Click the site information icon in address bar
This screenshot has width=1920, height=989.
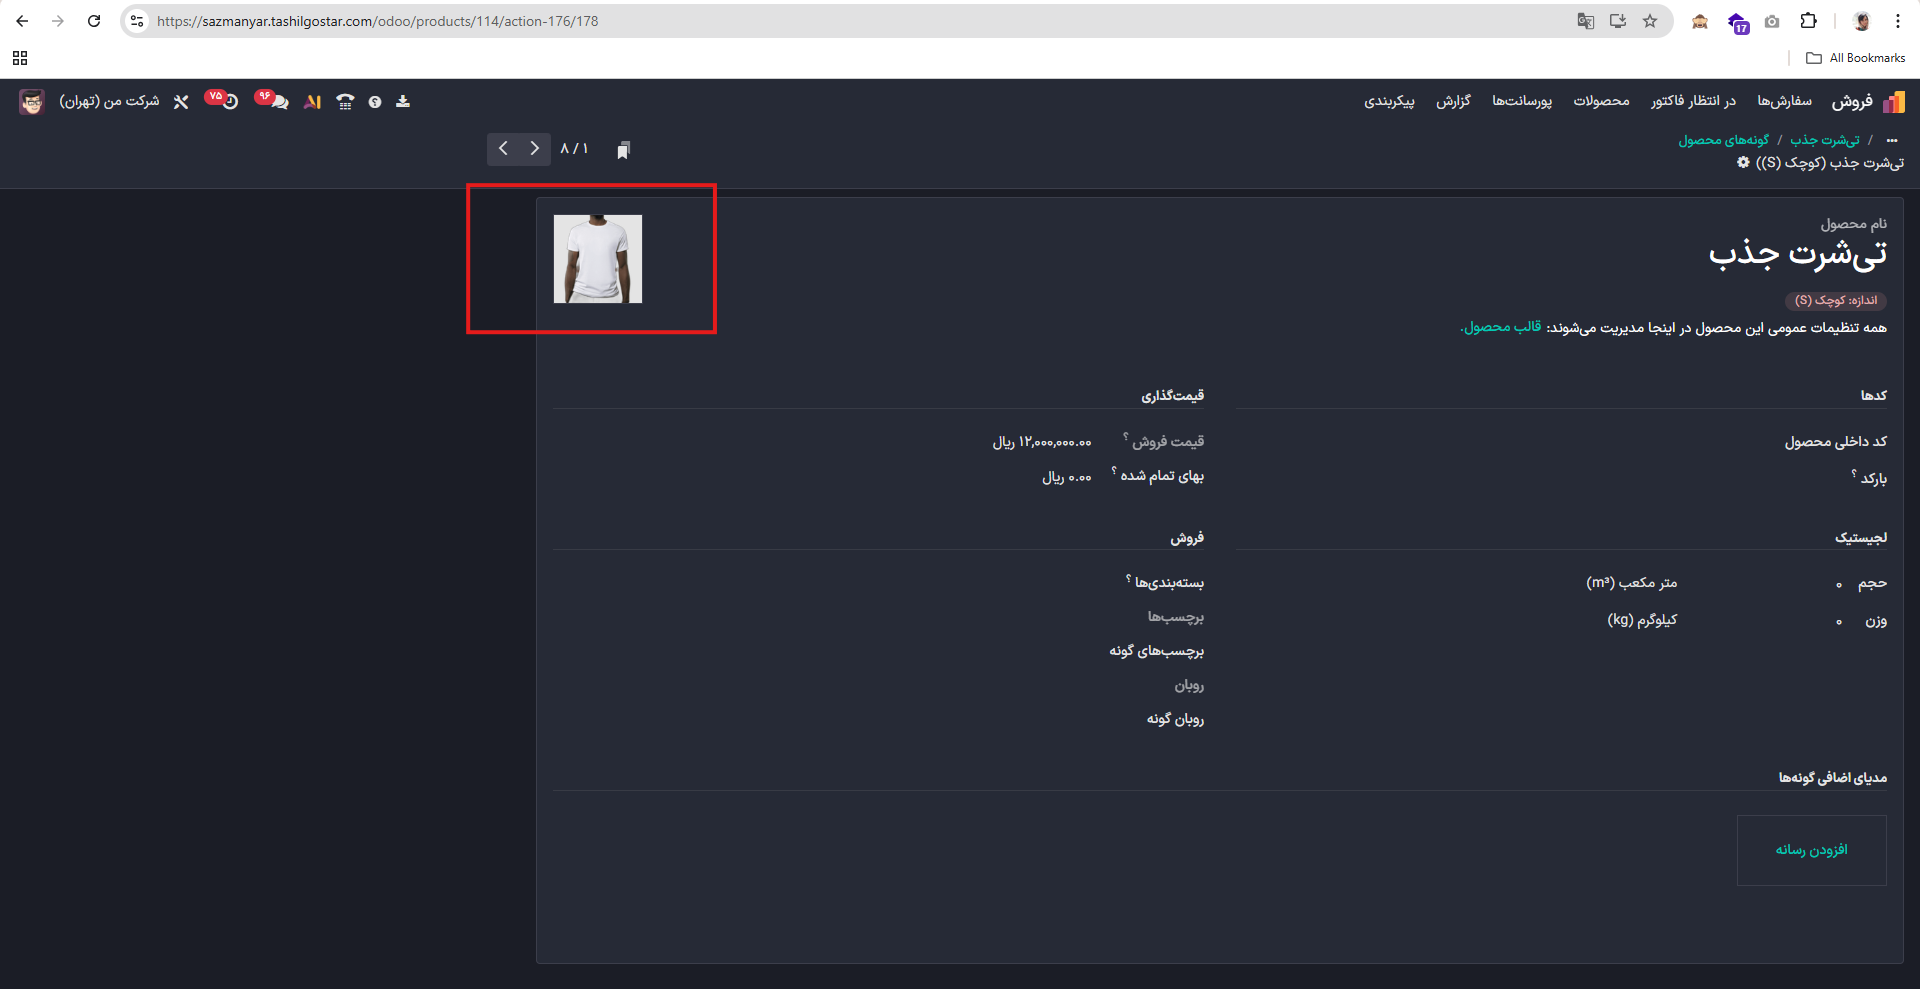click(x=137, y=21)
